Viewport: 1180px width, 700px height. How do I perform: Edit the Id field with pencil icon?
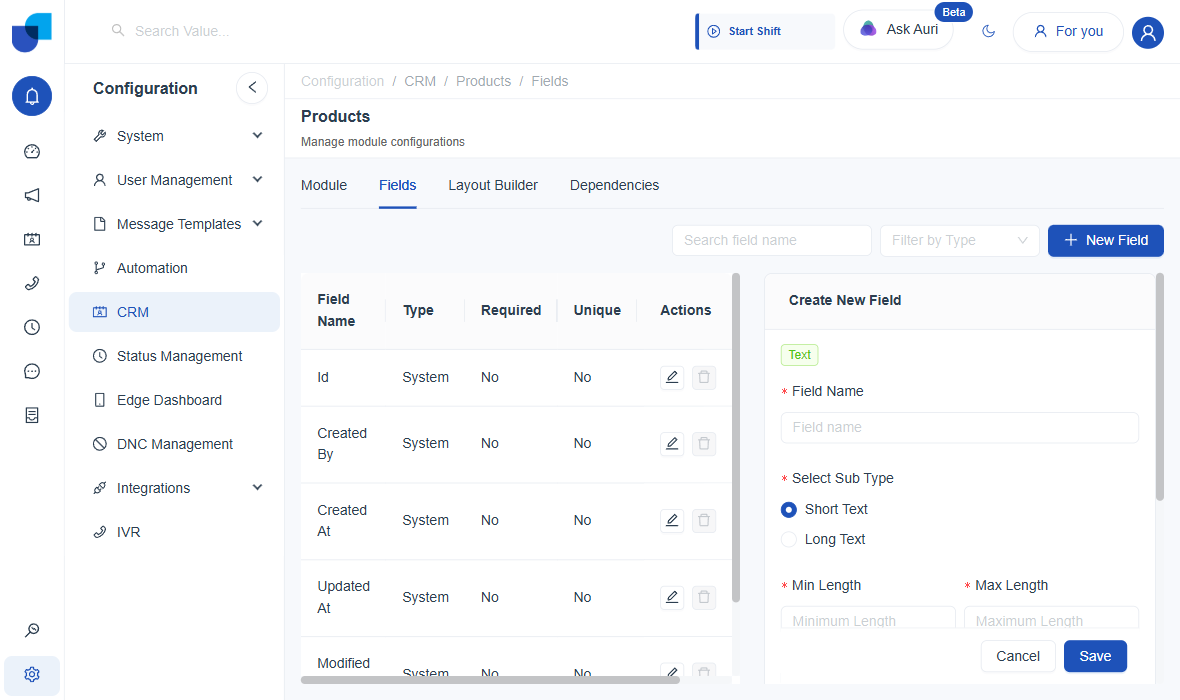point(672,377)
